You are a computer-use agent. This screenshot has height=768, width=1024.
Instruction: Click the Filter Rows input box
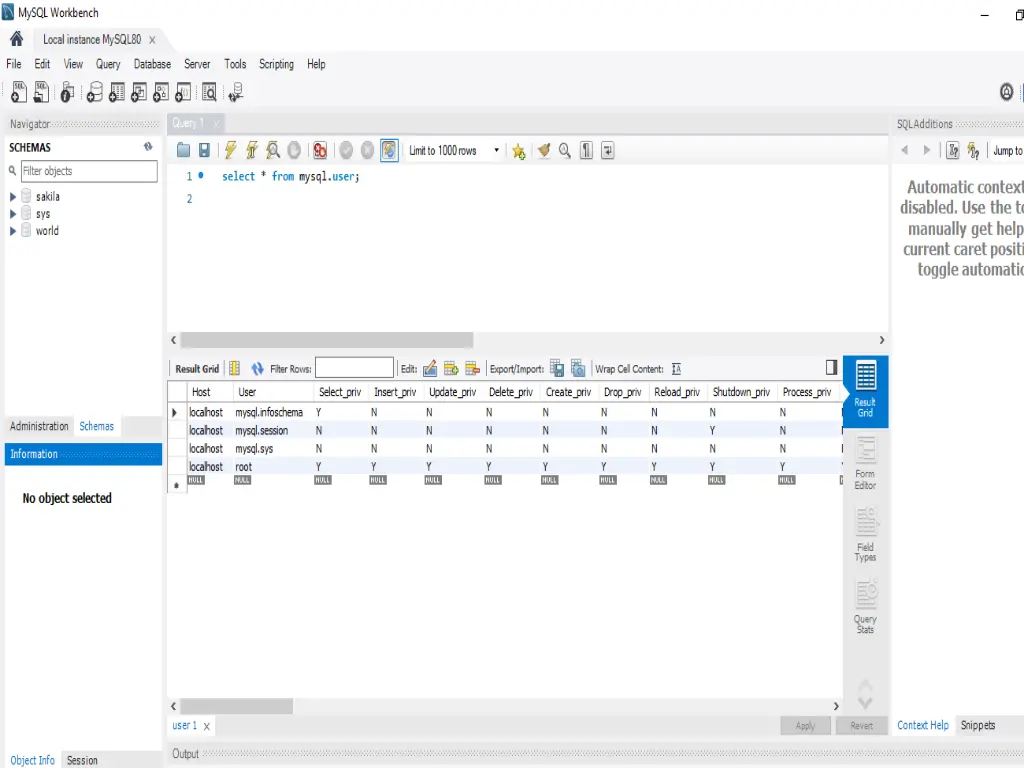coord(355,368)
